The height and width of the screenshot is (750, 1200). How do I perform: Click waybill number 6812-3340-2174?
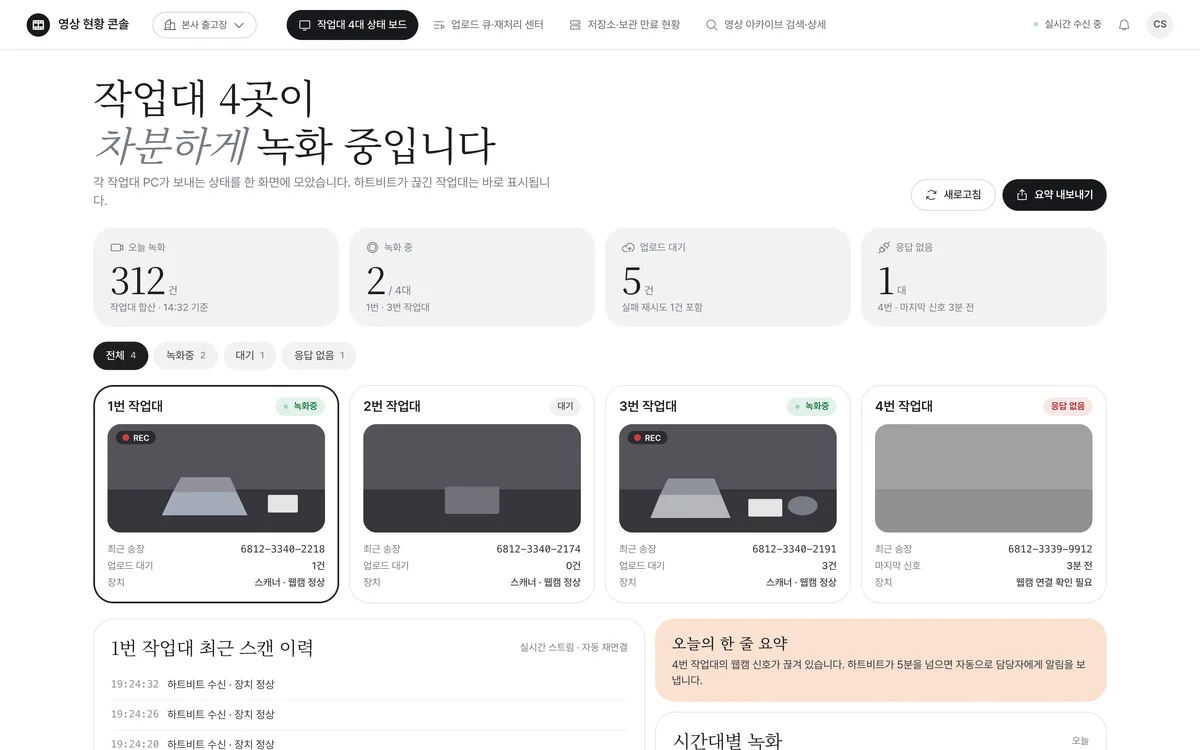point(539,549)
